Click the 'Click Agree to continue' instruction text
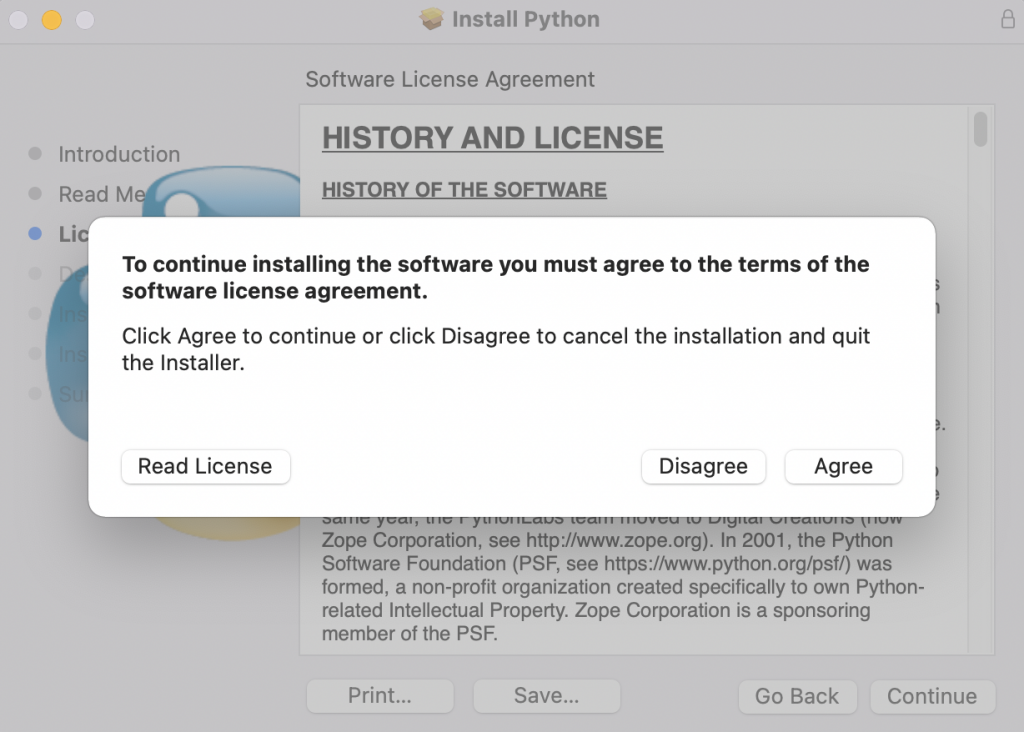 [496, 349]
